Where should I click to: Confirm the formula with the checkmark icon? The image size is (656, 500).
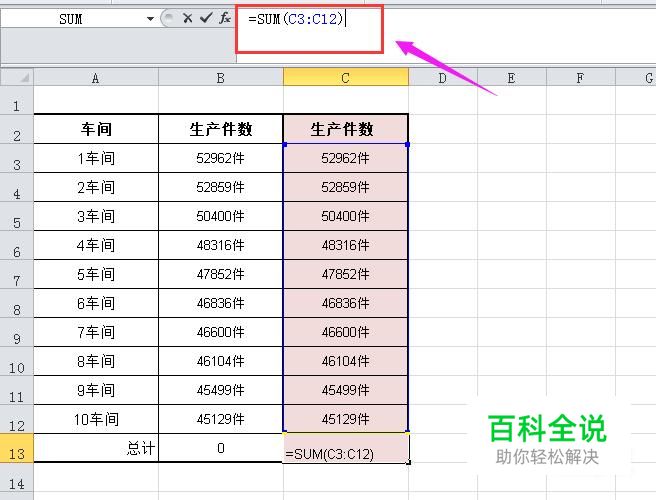(205, 18)
